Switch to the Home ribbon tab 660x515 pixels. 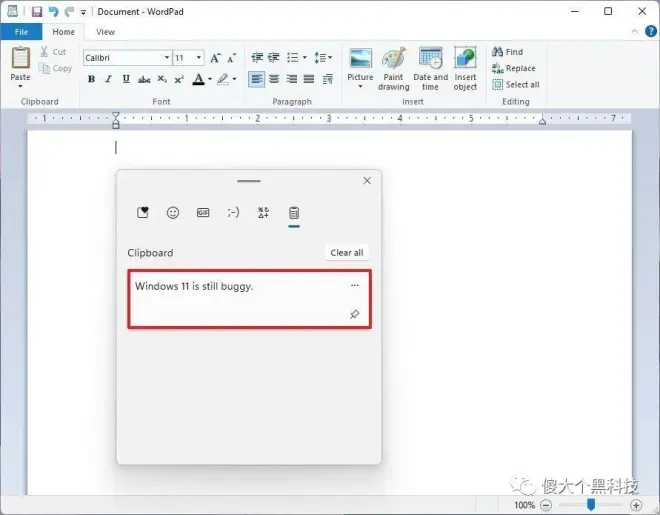(64, 32)
